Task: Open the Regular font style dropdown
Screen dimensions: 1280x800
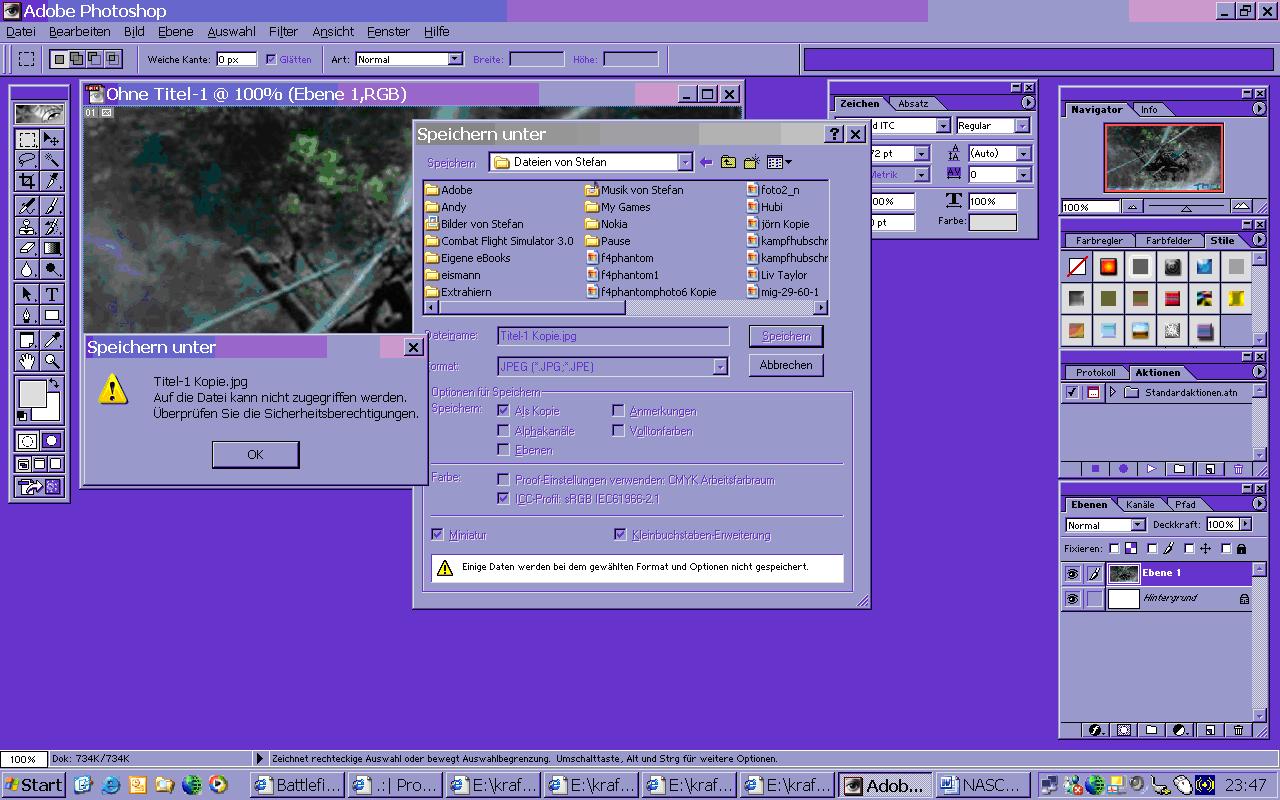Action: click(x=1022, y=126)
